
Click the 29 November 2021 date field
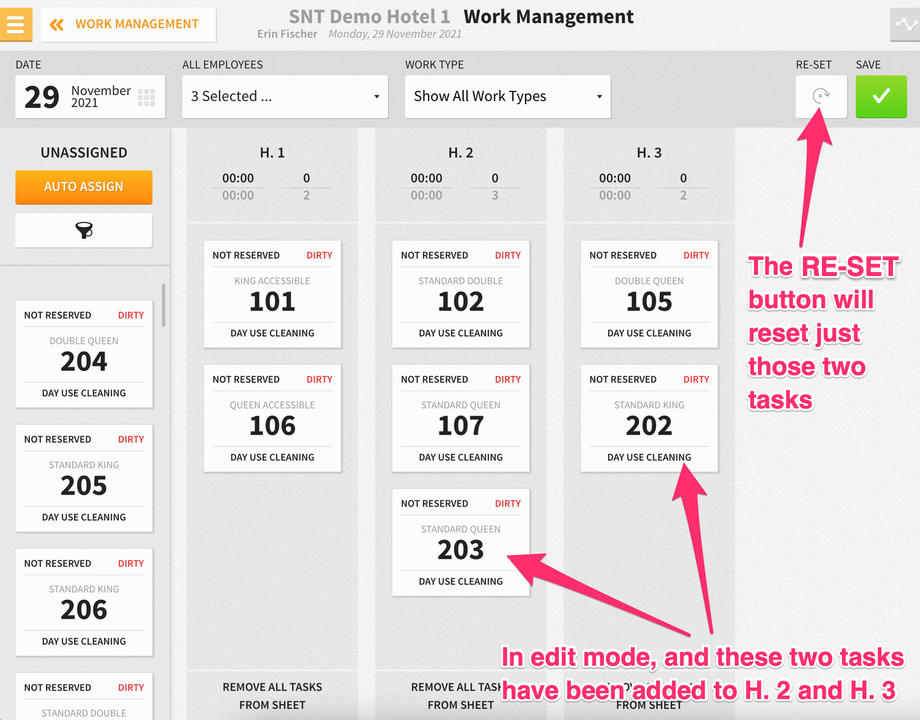90,96
